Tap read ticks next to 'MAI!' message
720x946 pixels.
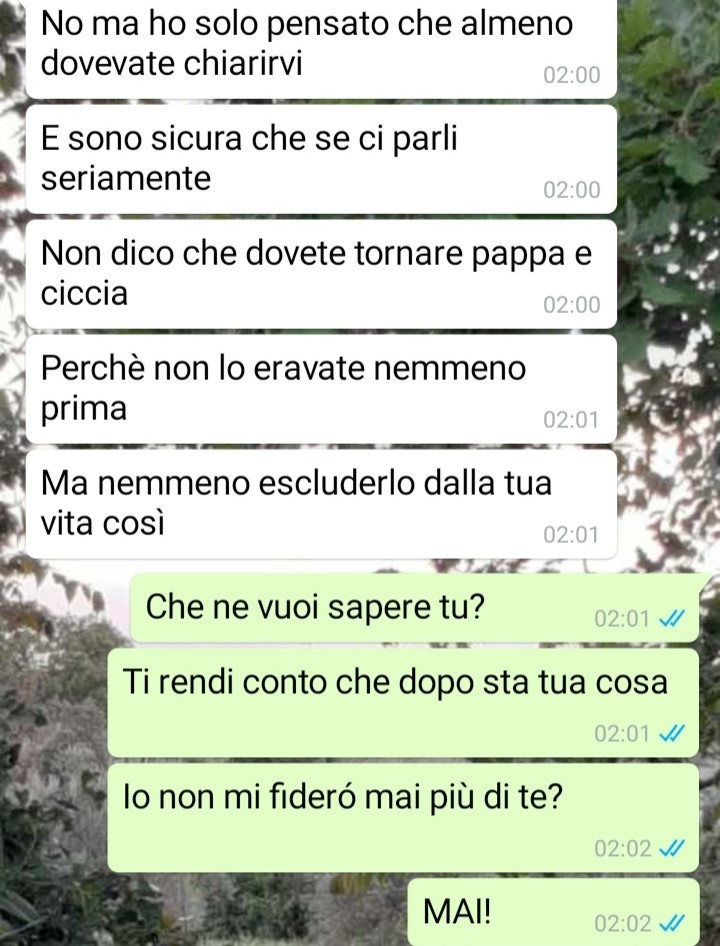click(672, 923)
